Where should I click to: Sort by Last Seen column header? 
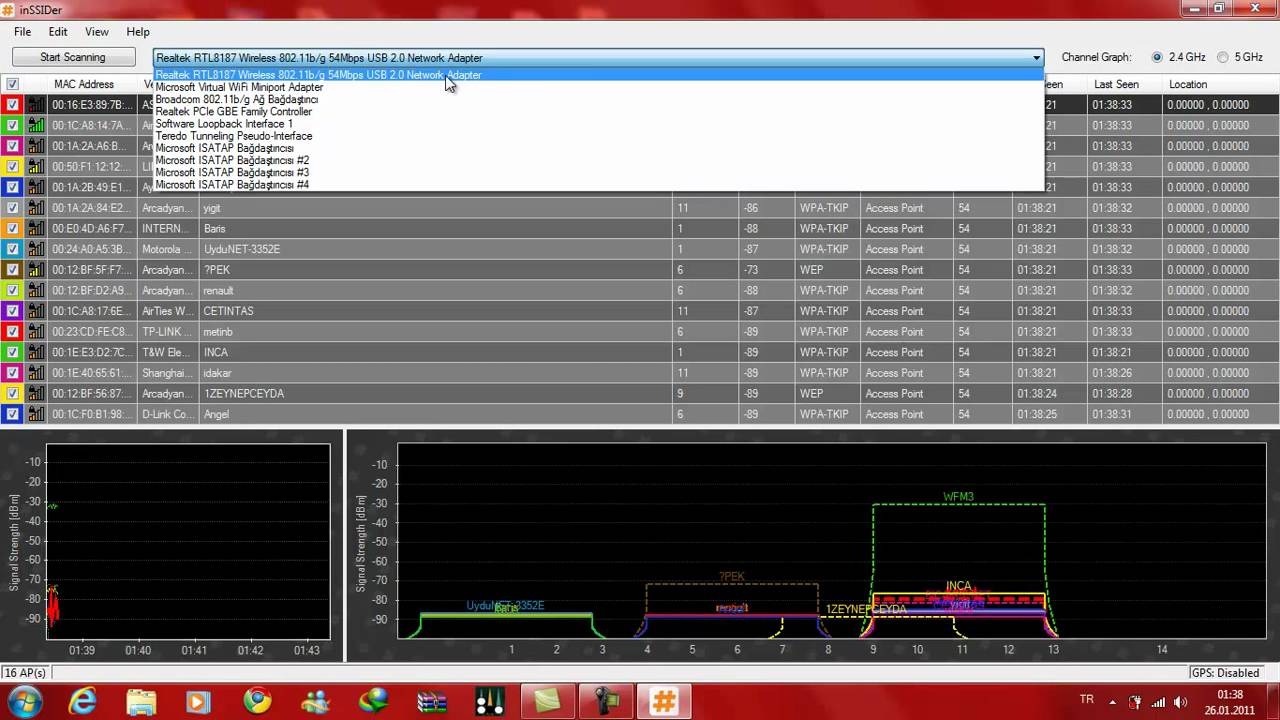pyautogui.click(x=1125, y=85)
